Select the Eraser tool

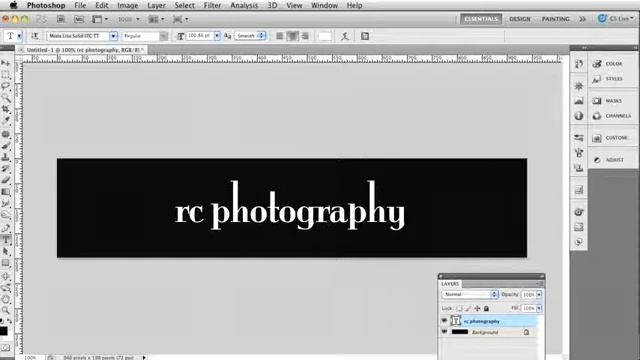5,180
